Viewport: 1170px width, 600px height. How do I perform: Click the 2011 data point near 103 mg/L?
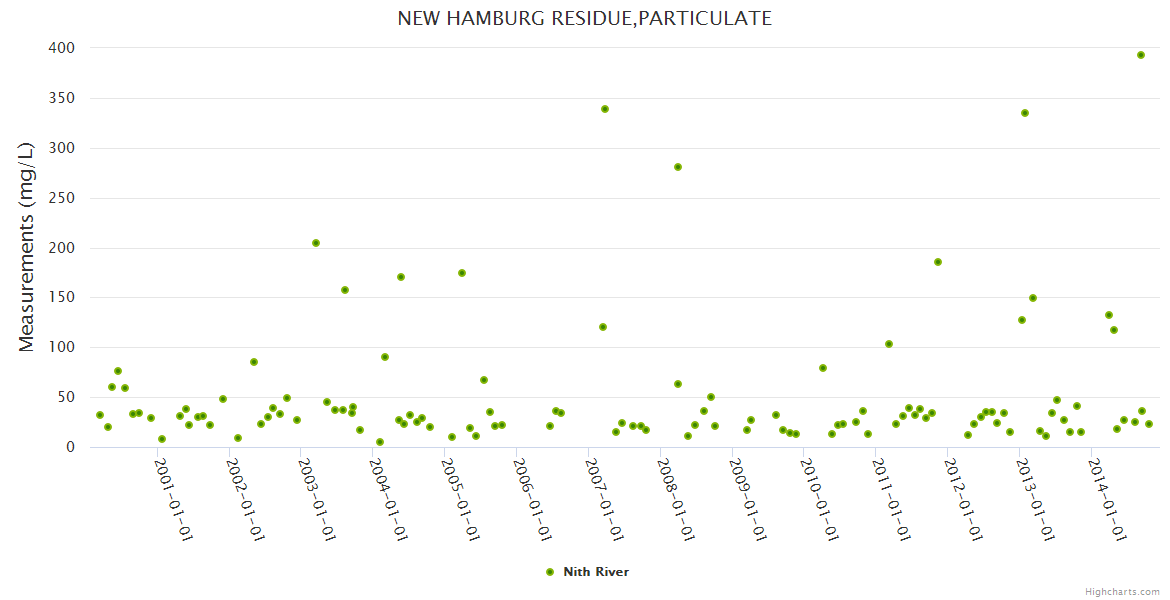coord(889,344)
